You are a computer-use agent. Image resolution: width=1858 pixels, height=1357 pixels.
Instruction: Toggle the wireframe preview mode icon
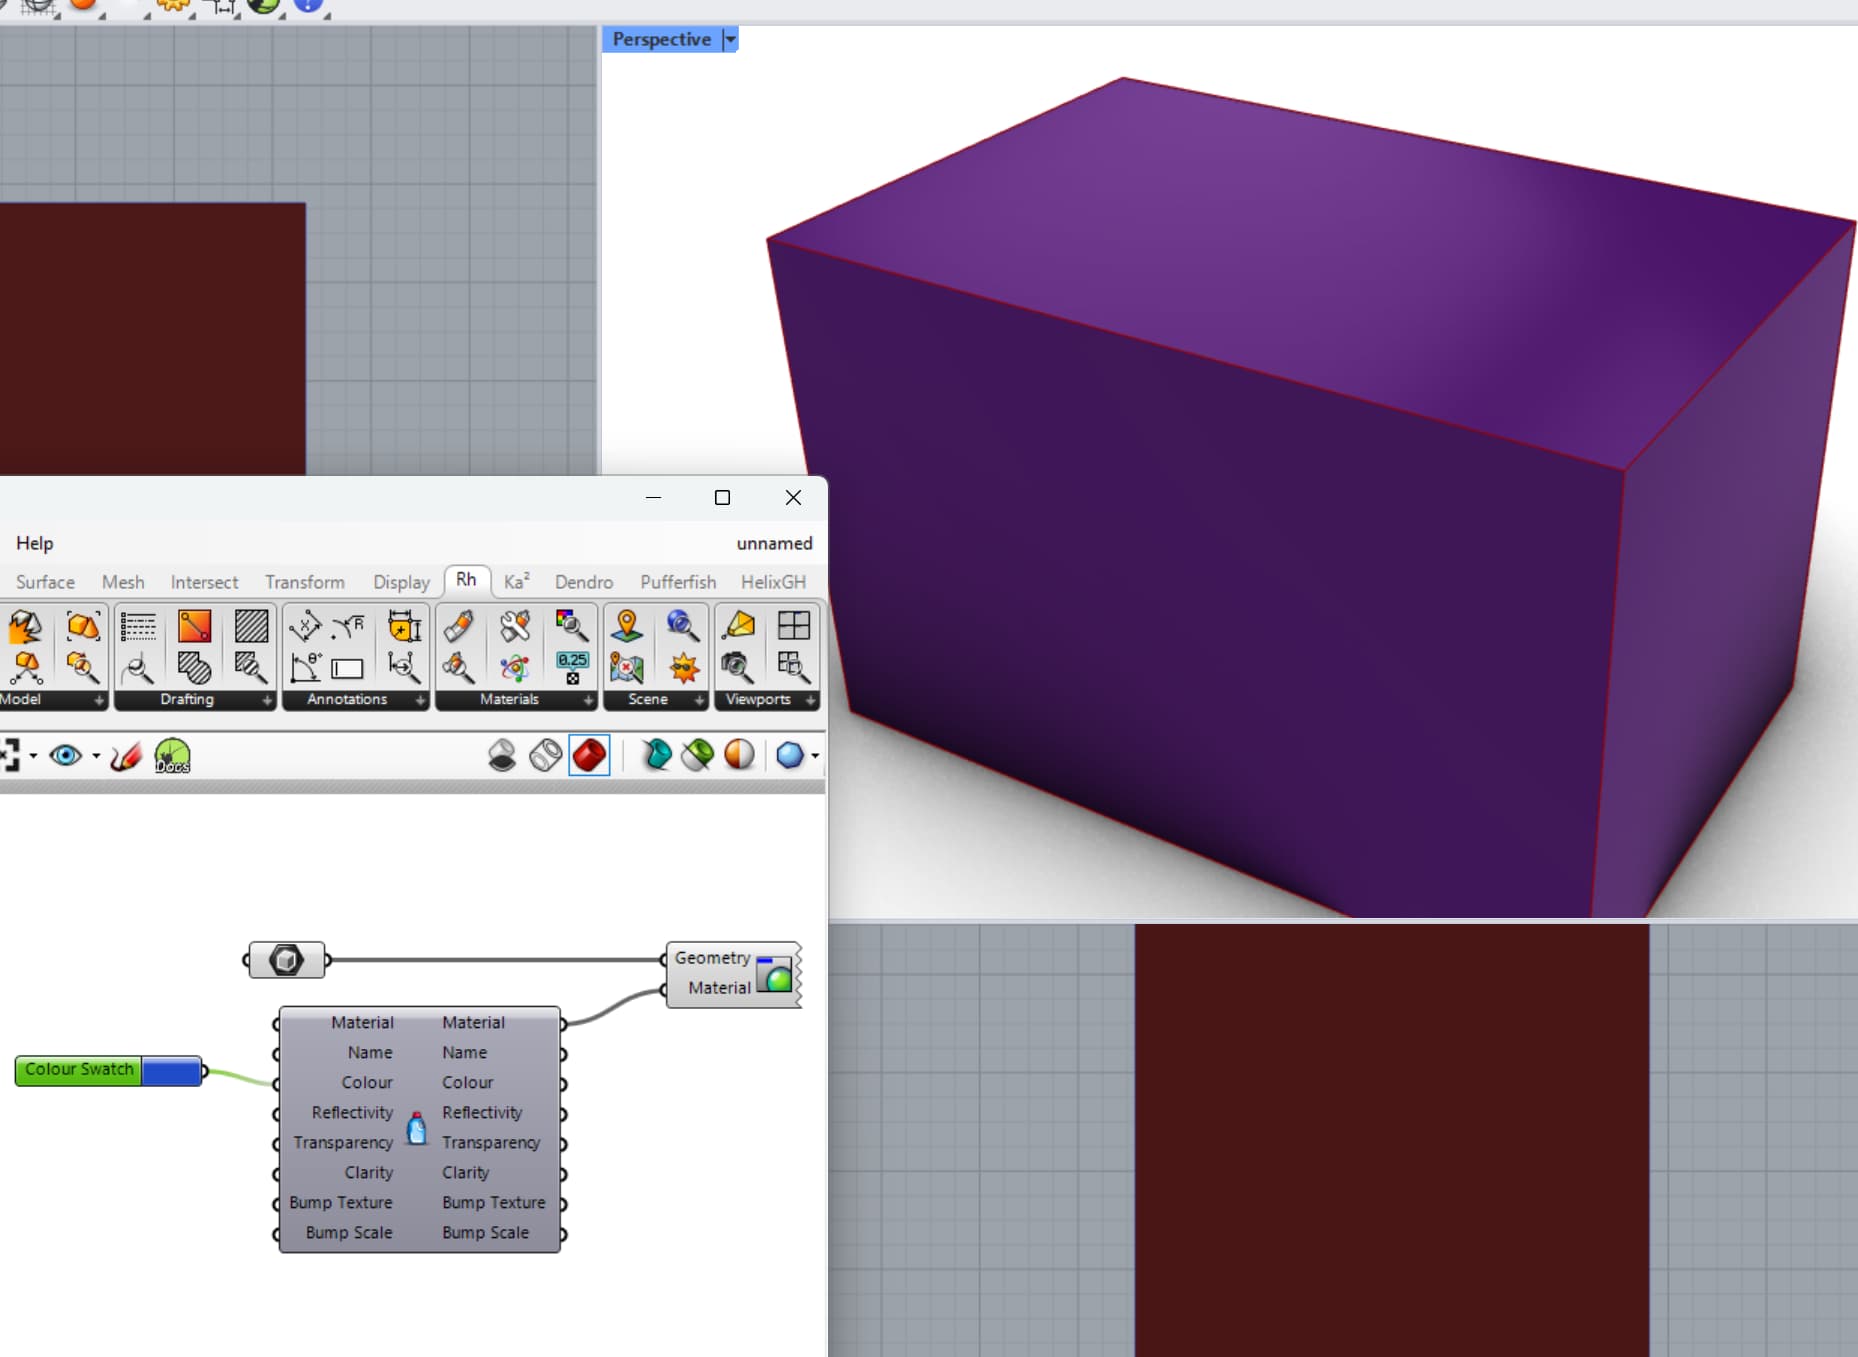546,755
